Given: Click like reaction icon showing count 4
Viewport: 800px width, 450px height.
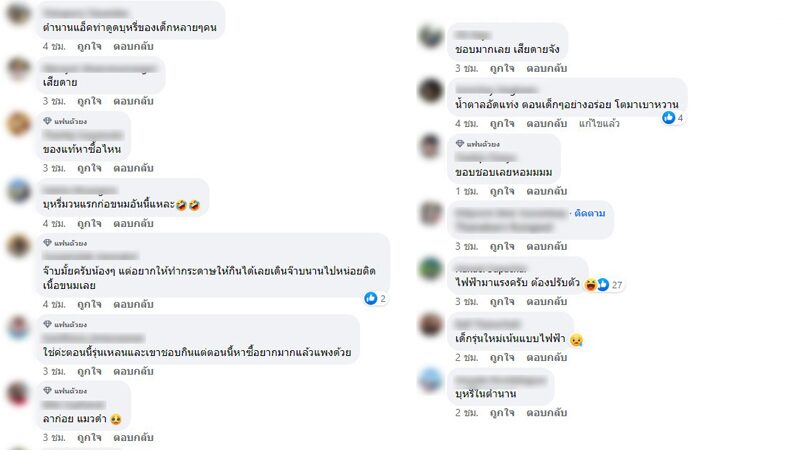Looking at the screenshot, I should click(x=668, y=118).
